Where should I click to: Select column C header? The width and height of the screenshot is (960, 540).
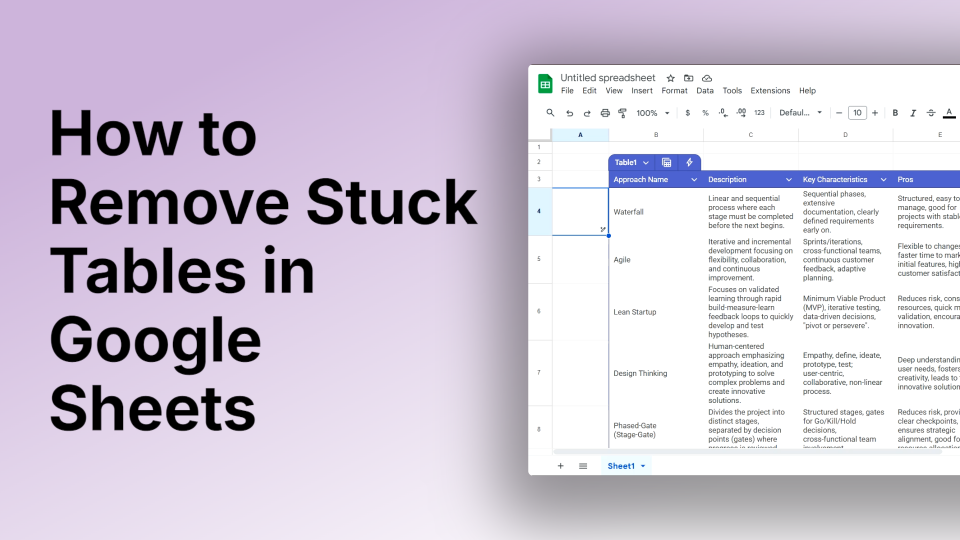[x=751, y=135]
